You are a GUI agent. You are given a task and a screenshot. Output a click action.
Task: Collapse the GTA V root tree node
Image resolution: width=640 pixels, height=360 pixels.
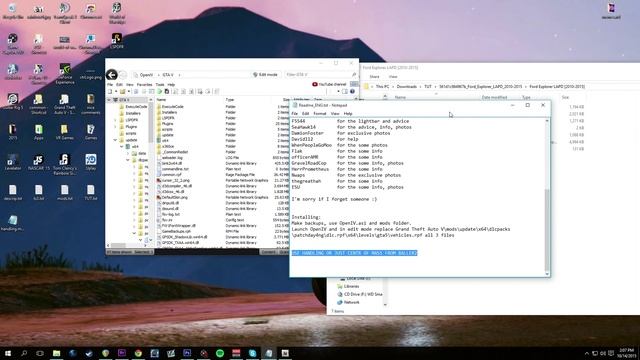(109, 100)
